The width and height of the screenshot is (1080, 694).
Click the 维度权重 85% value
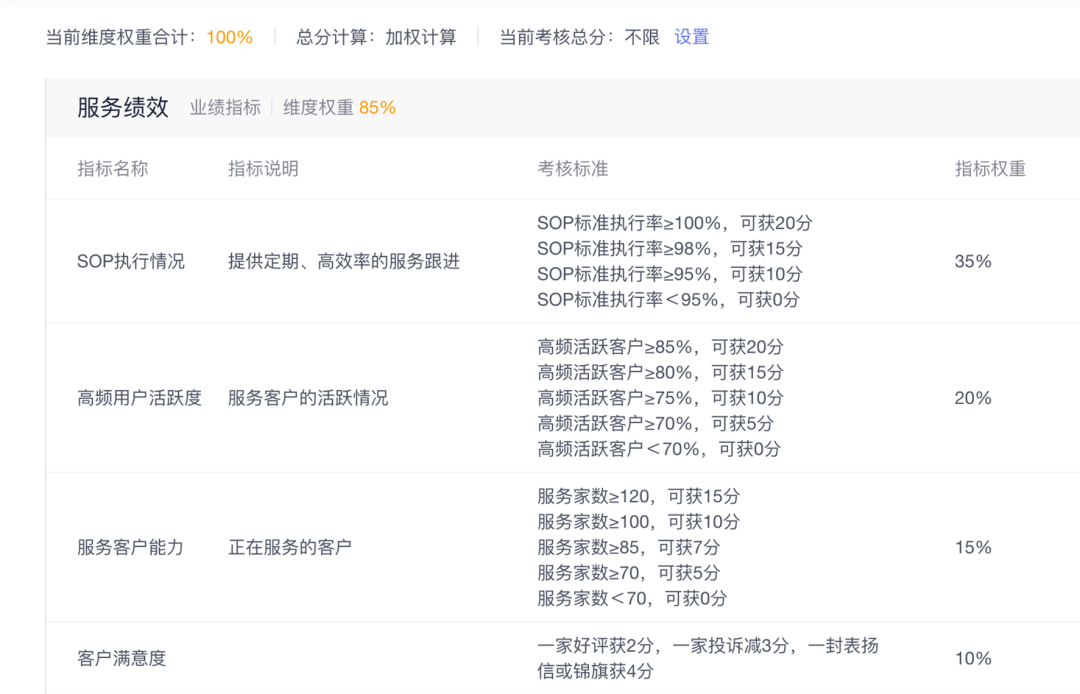[x=377, y=107]
